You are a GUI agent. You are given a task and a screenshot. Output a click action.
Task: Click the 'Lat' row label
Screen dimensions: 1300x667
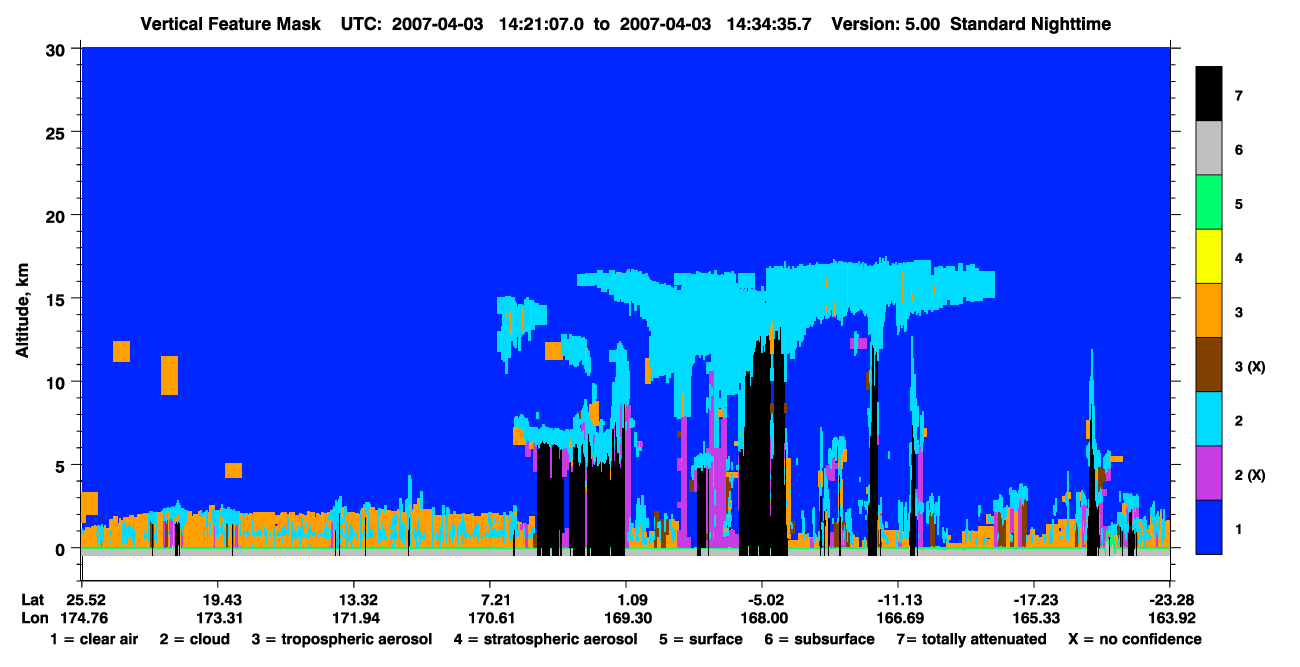click(32, 599)
